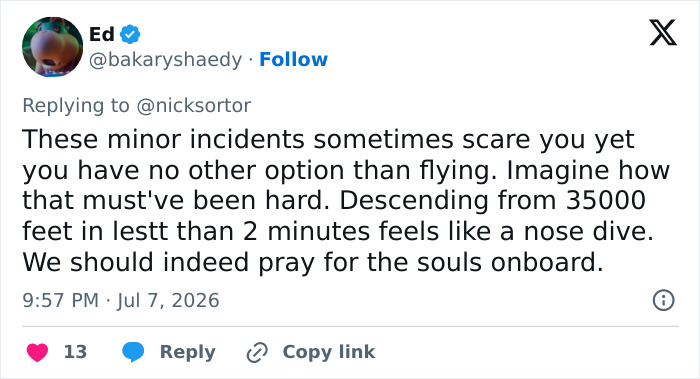Click the chain link icon
Image resolution: width=700 pixels, height=379 pixels.
pos(258,352)
